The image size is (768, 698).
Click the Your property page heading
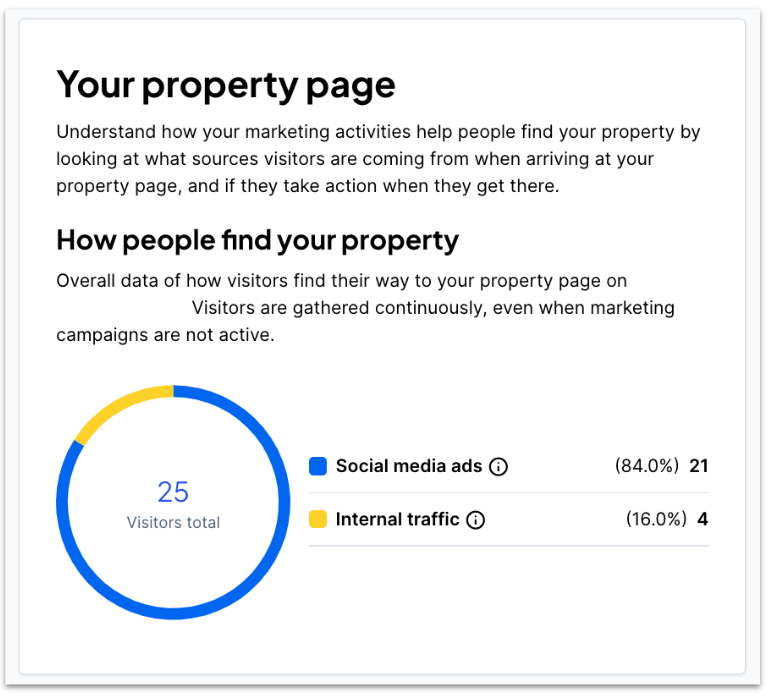pos(226,85)
